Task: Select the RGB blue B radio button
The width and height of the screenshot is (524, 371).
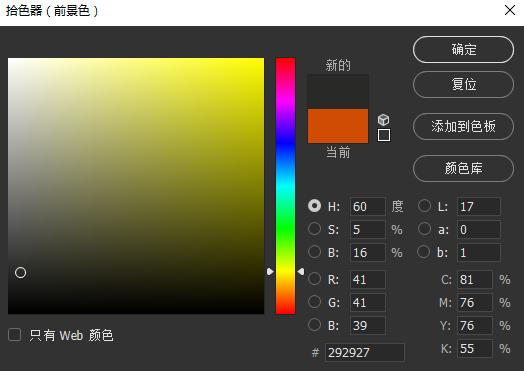Action: click(x=314, y=325)
